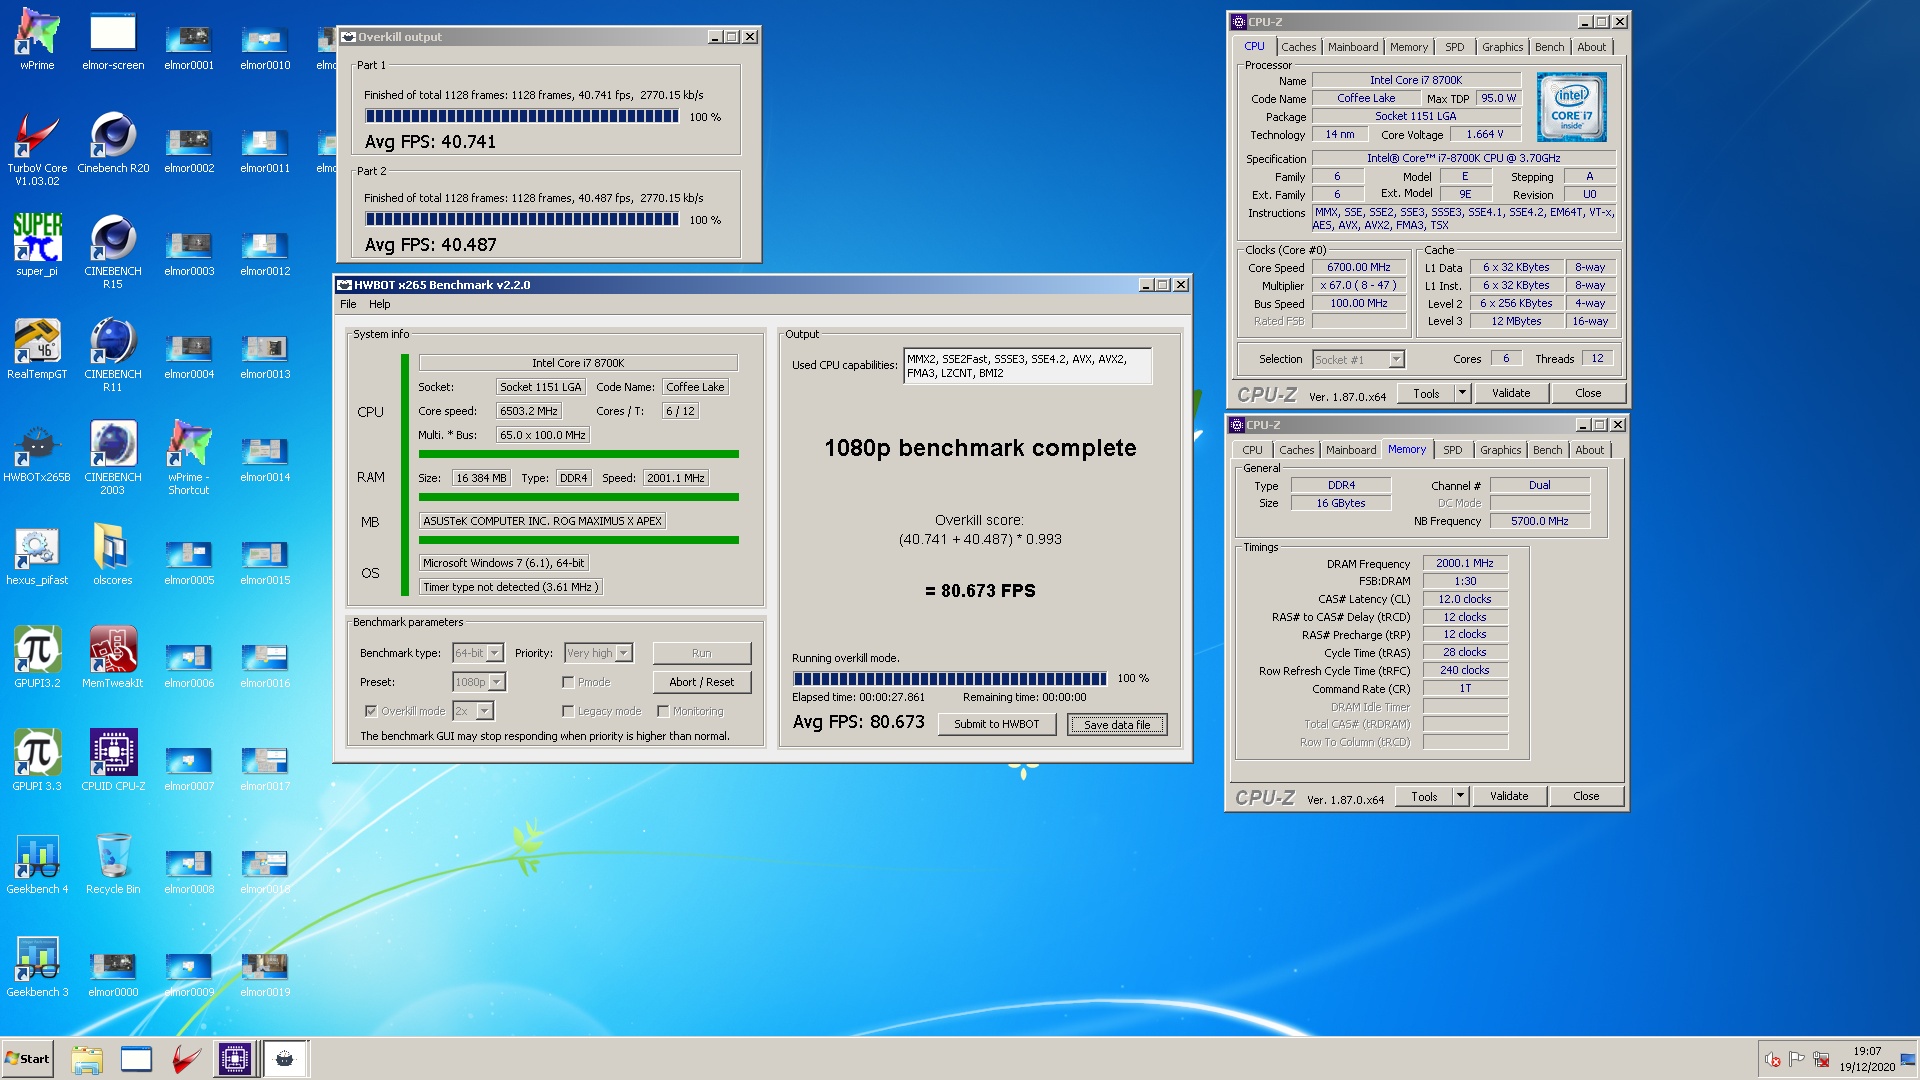Toggle Legacy mode checkbox
The width and height of the screenshot is (1920, 1080).
click(568, 711)
